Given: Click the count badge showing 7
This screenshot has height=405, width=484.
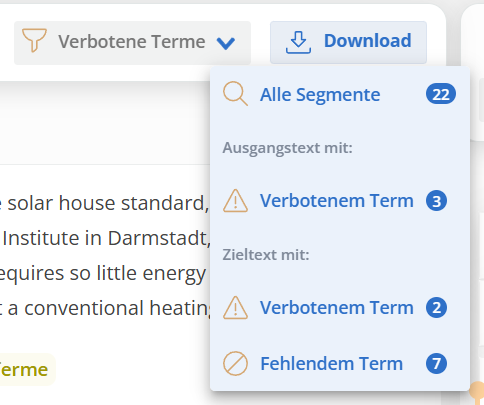Looking at the screenshot, I should 436,364.
